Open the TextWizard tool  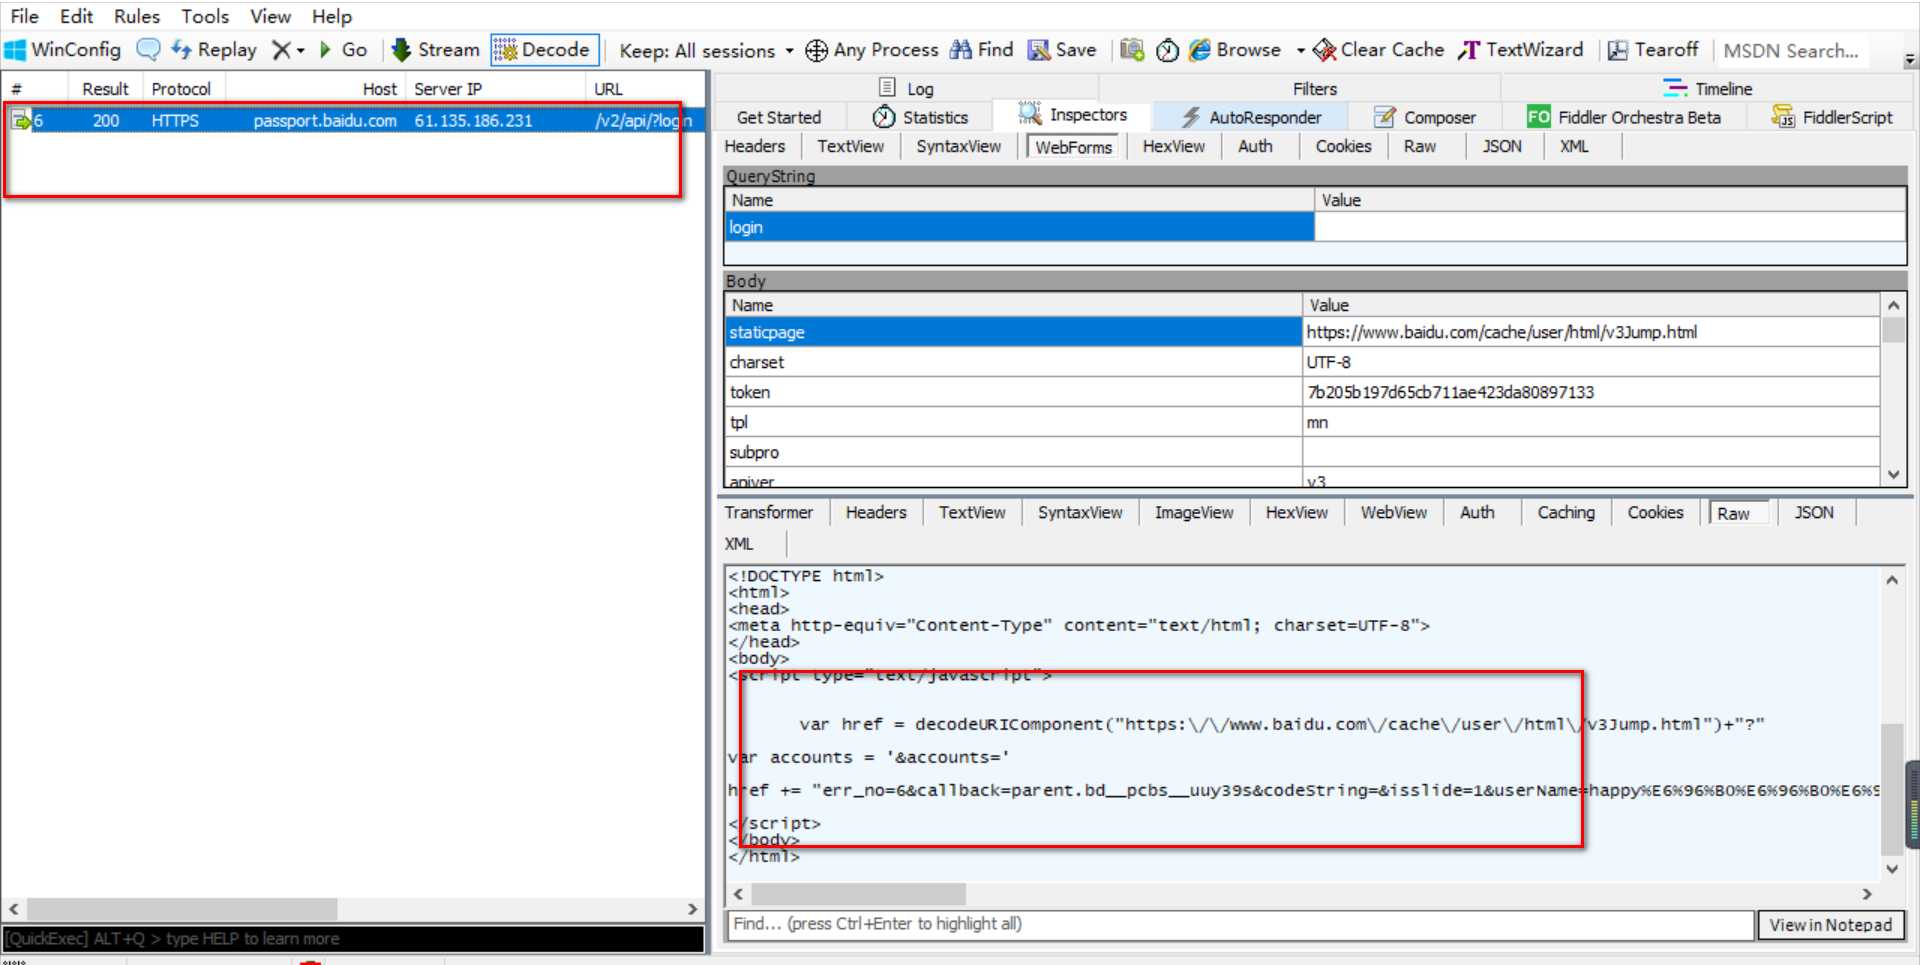point(1521,49)
